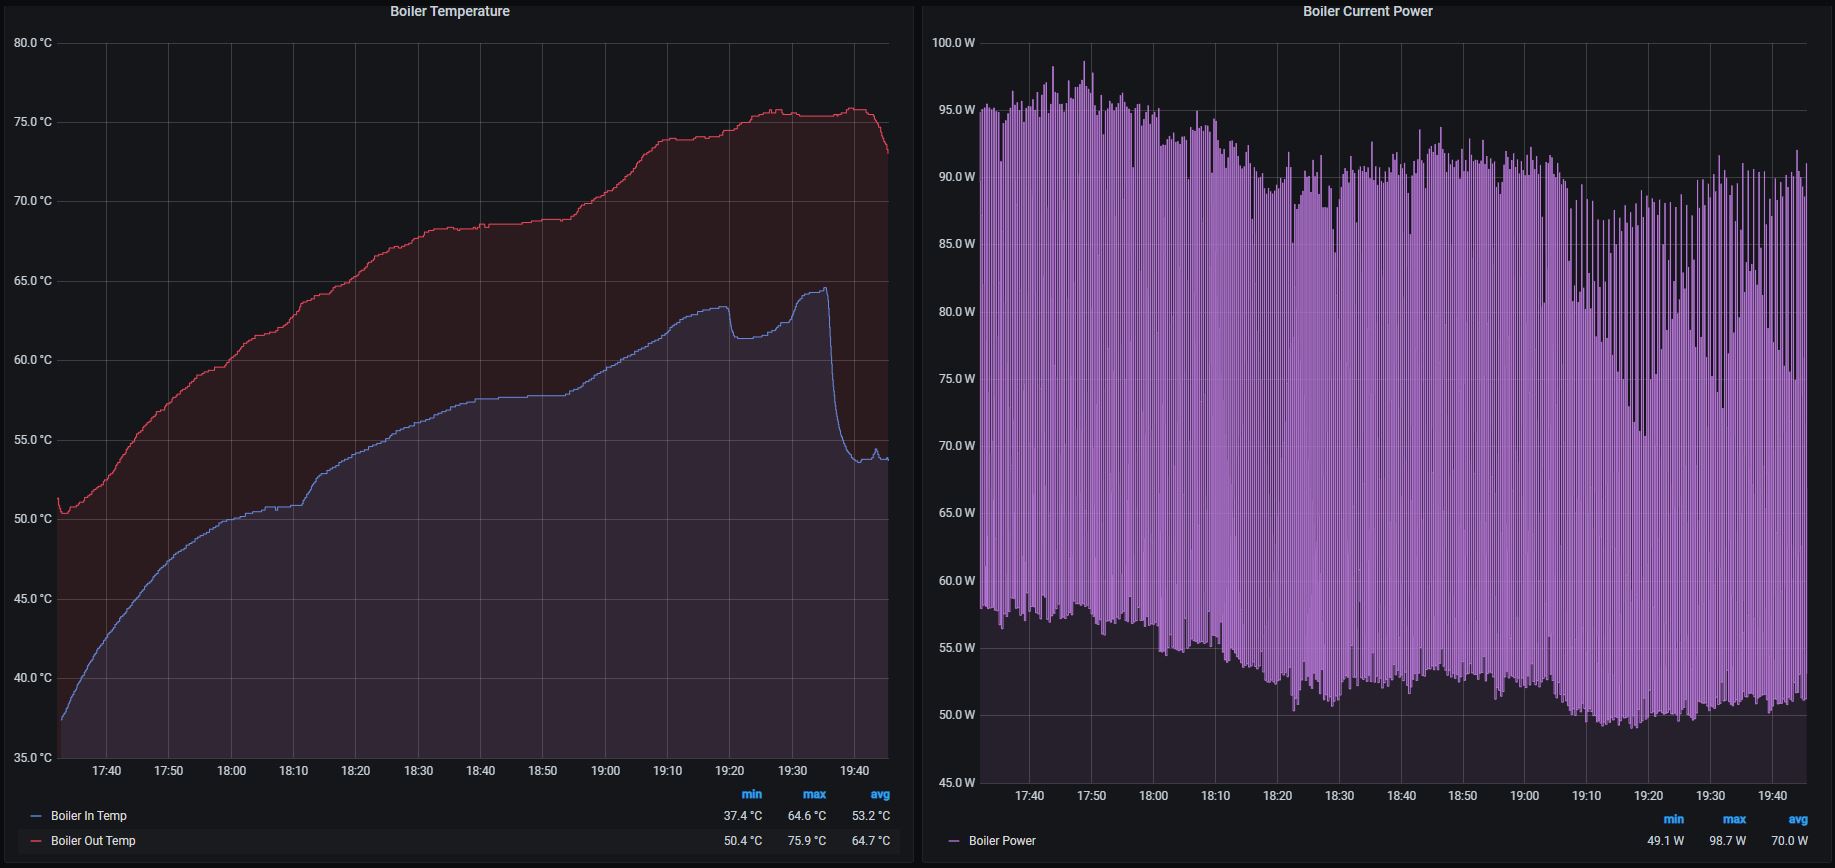Click the red Boiler Out Temp color swatch

[37, 841]
